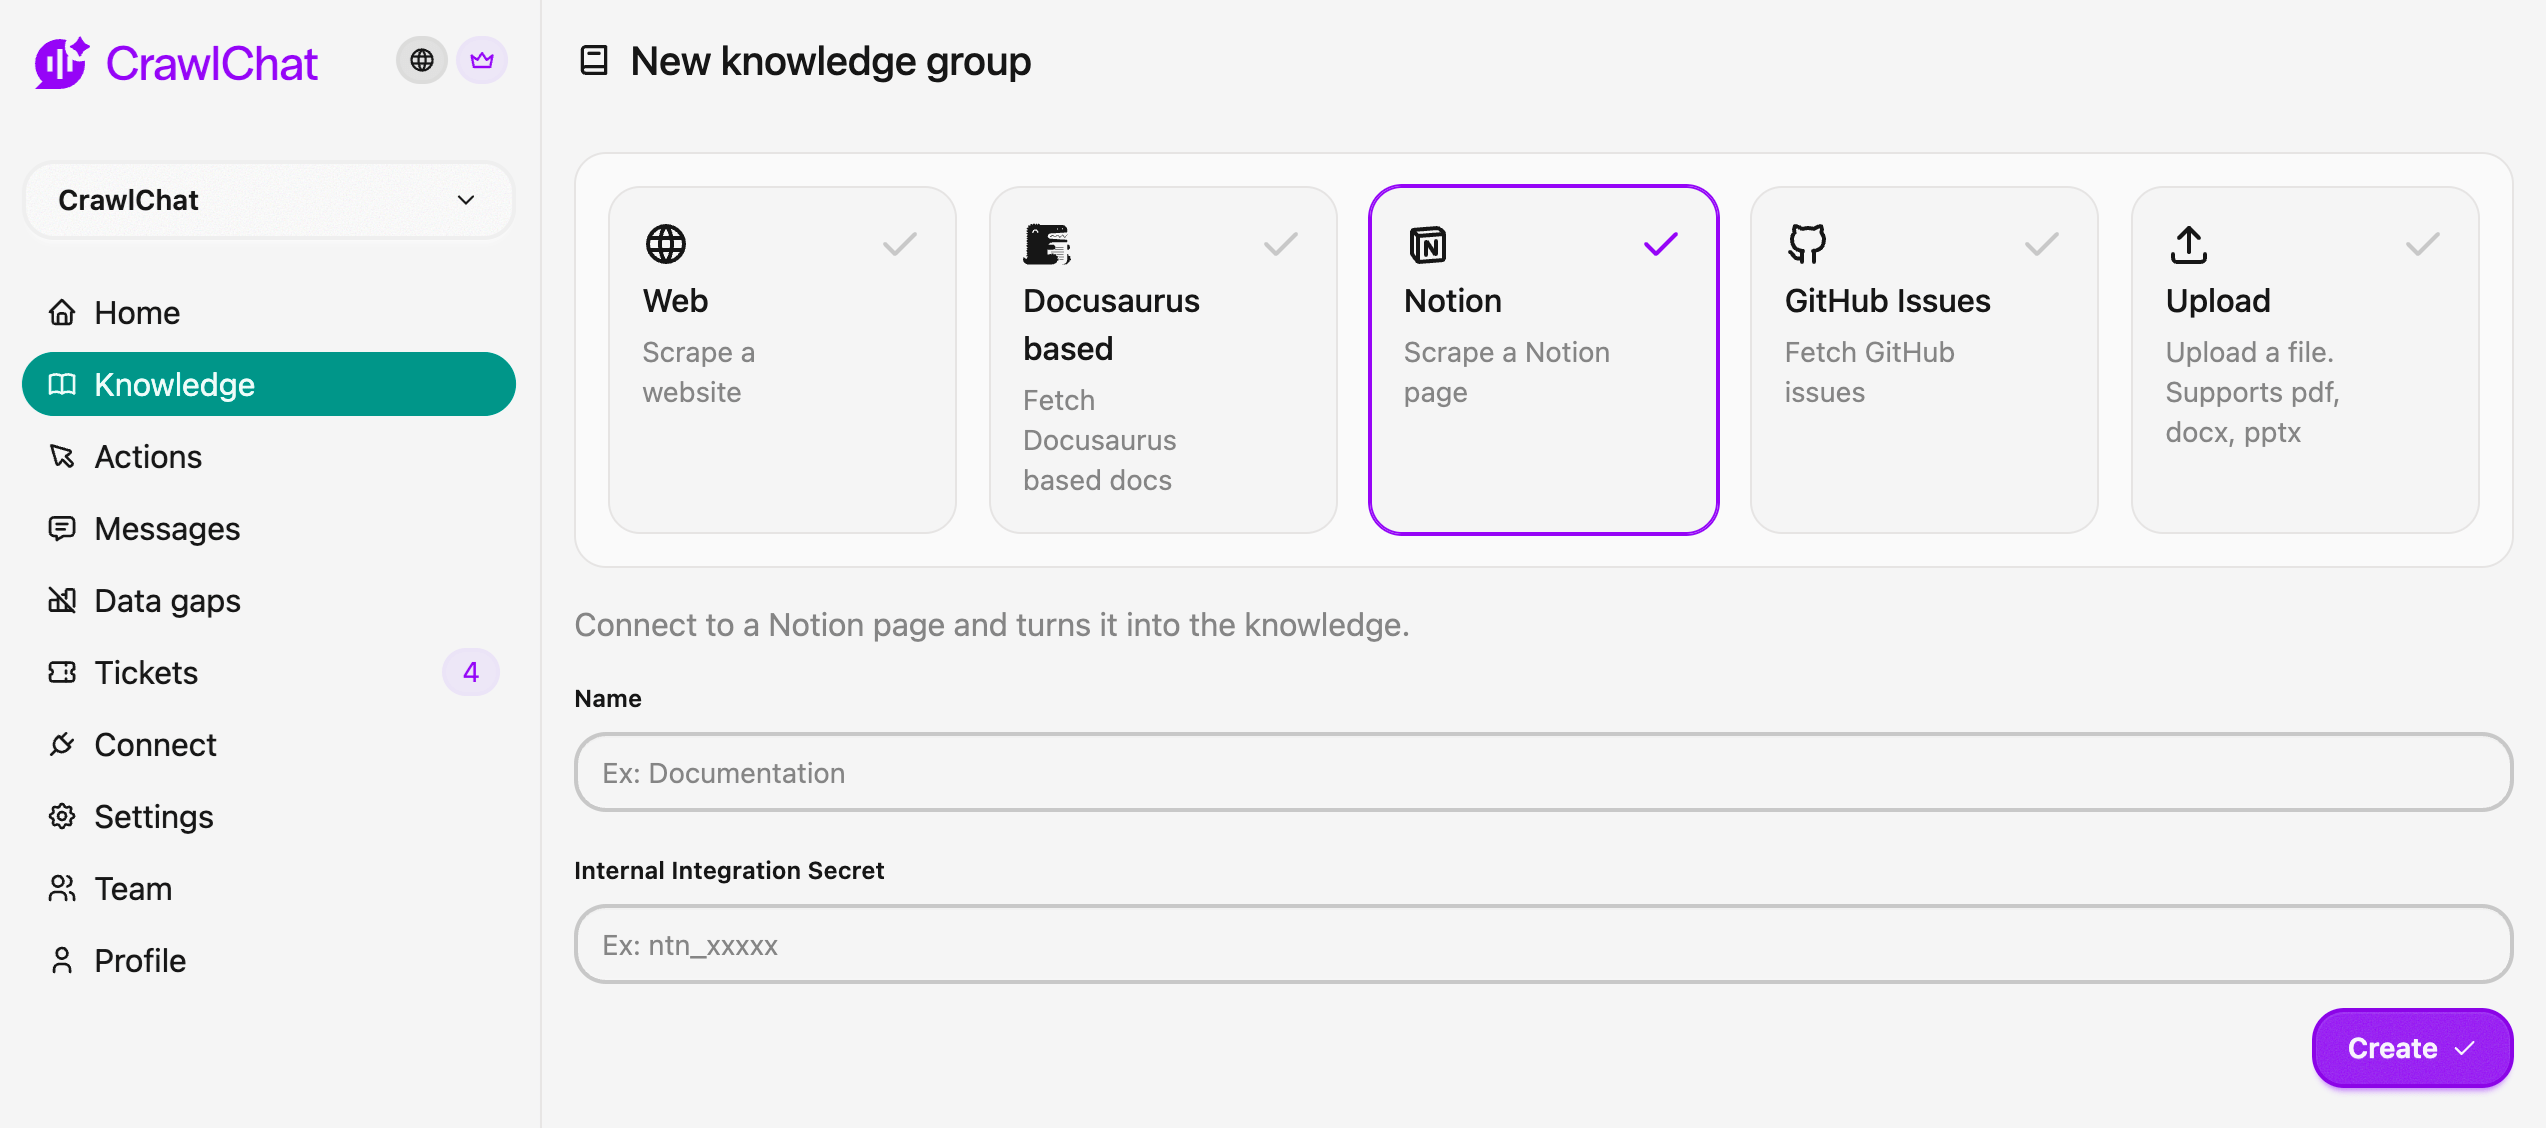This screenshot has height=1128, width=2546.
Task: Open Messages in sidebar
Action: pos(268,529)
